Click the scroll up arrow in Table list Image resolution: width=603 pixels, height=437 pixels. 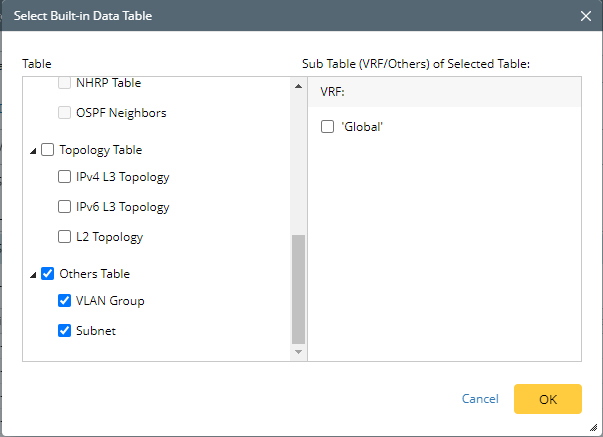click(x=297, y=86)
